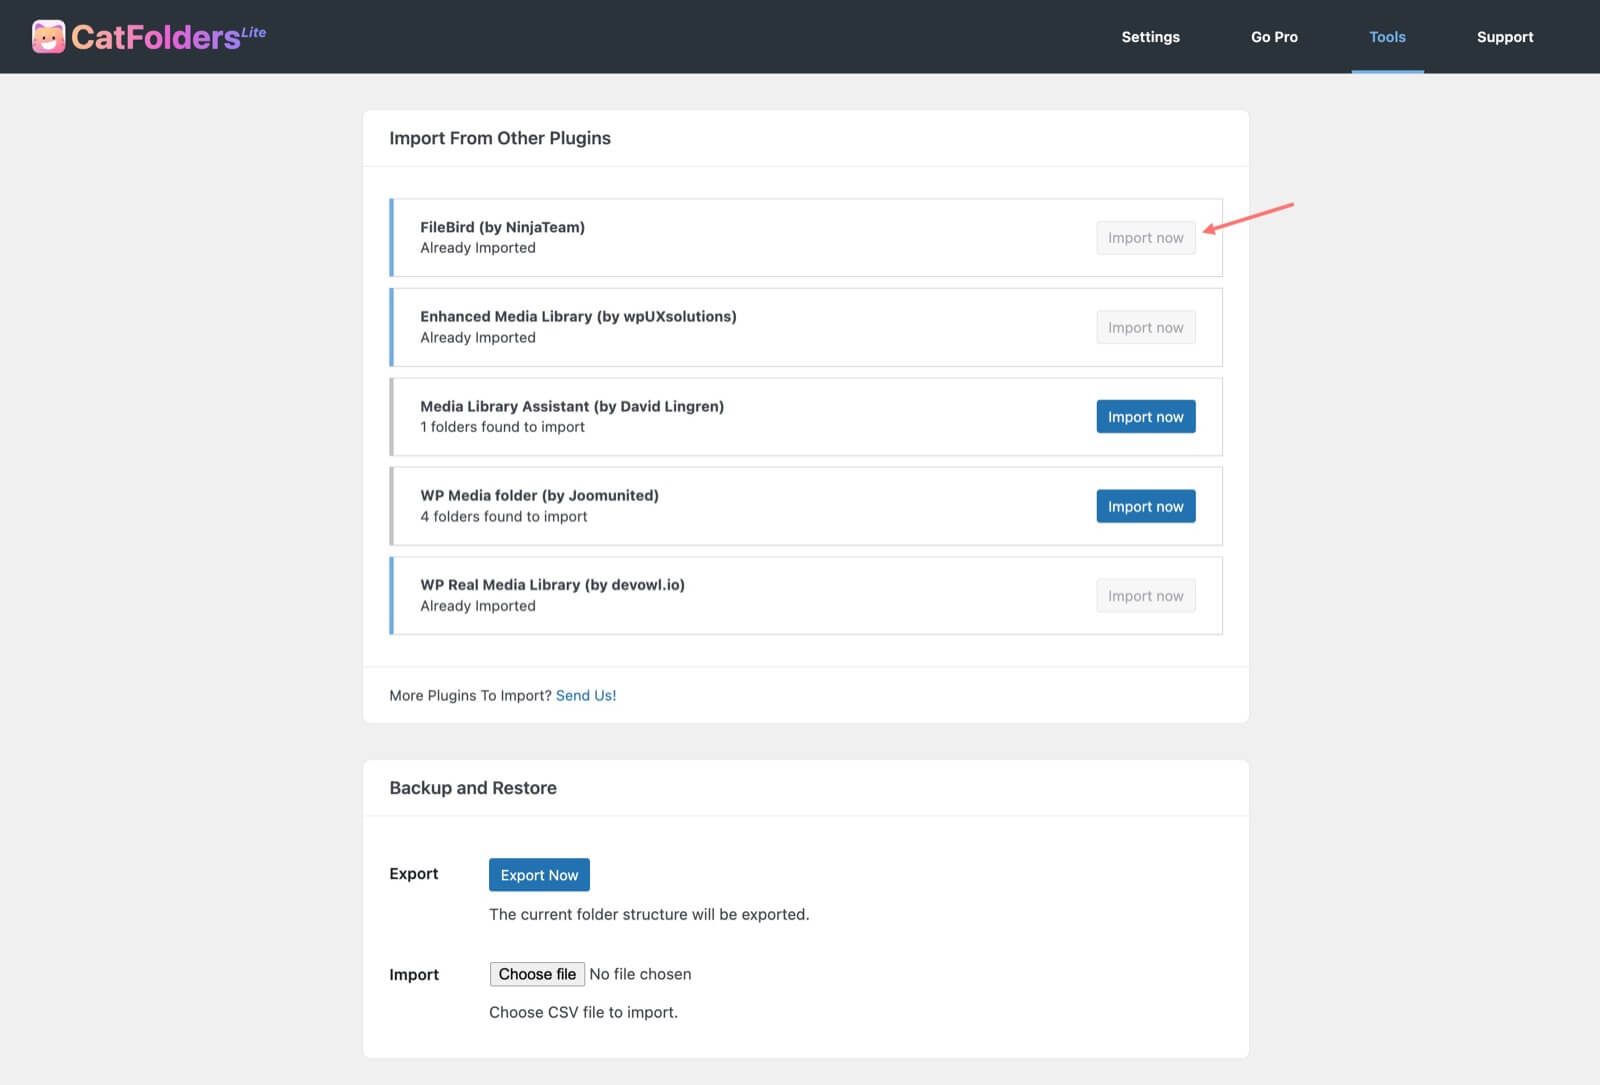Click 'No file chosen' text
This screenshot has width=1600, height=1085.
tap(640, 974)
